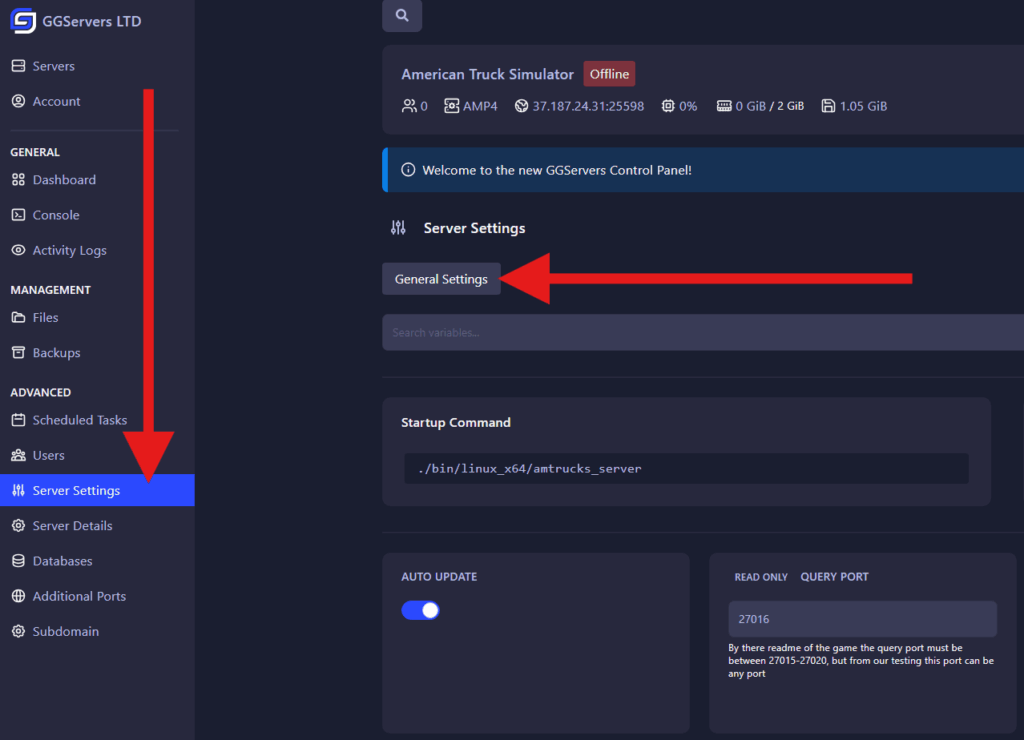Toggle the Auto Update switch off
The width and height of the screenshot is (1024, 740).
pyautogui.click(x=420, y=610)
